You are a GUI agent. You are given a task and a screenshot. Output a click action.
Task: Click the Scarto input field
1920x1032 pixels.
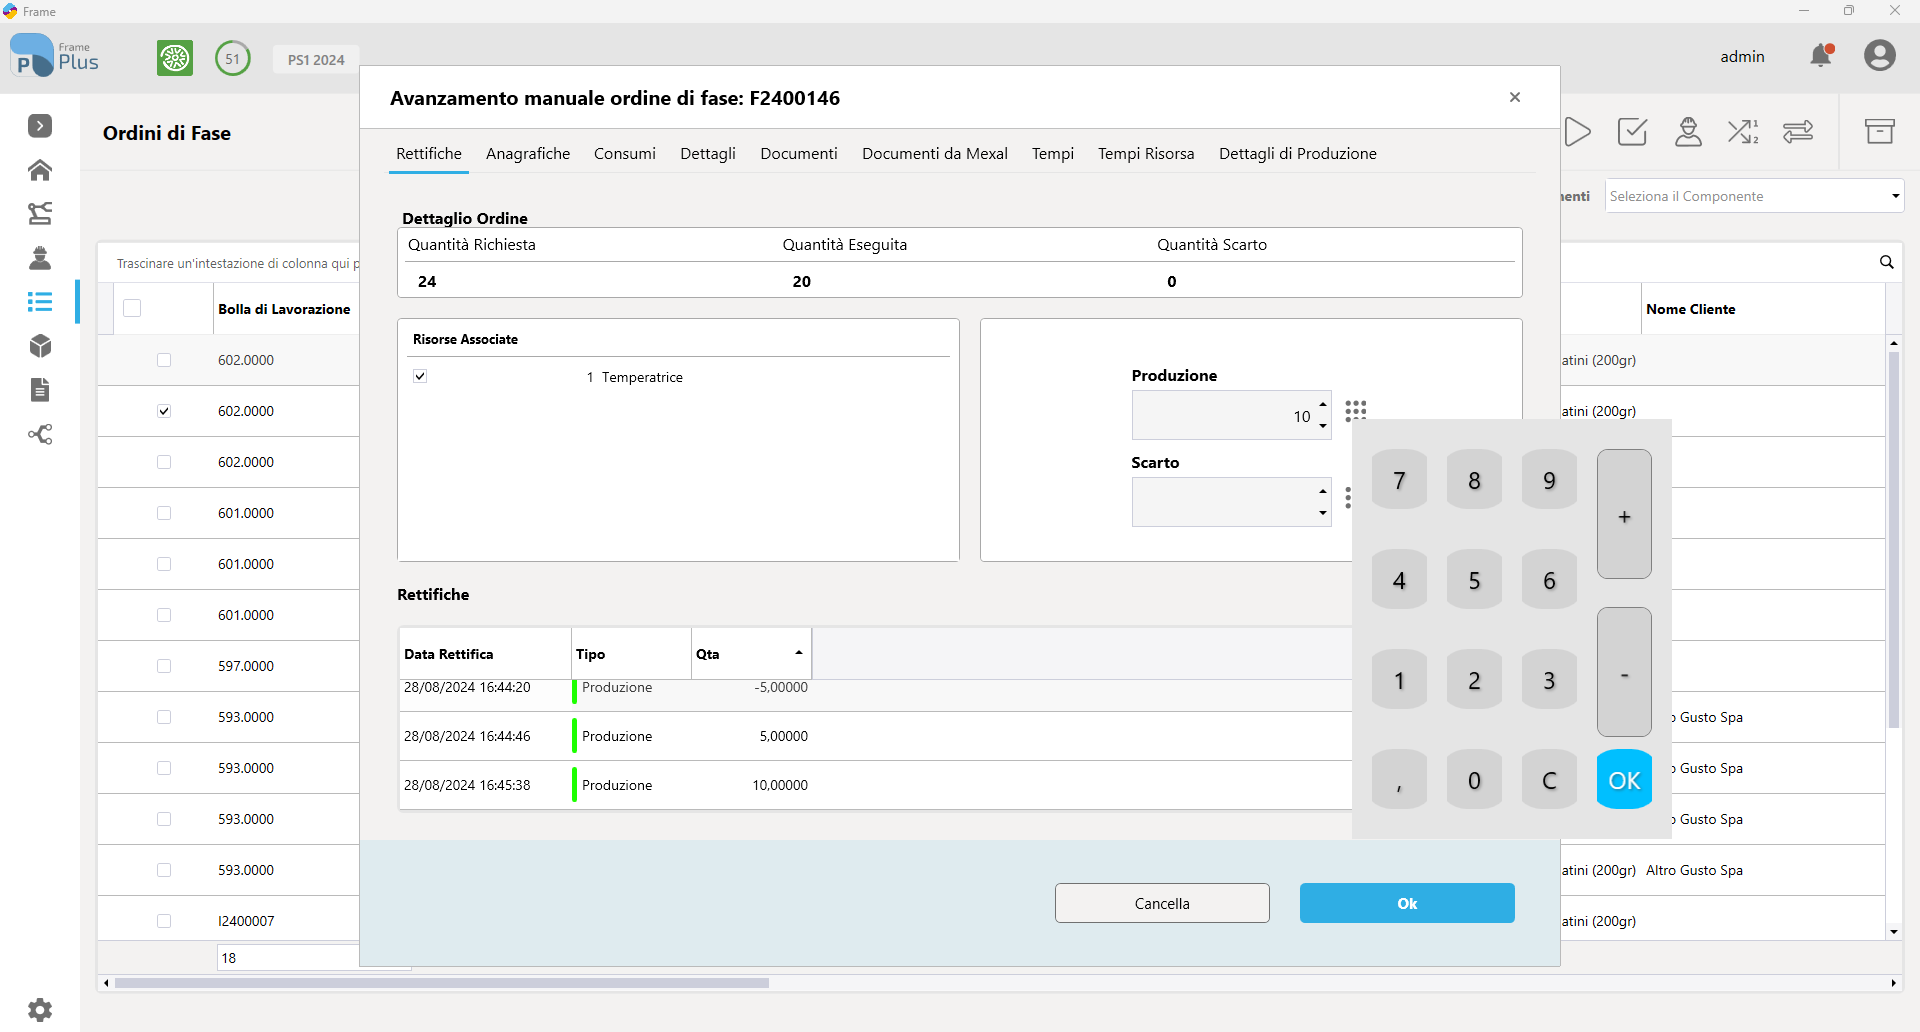point(1222,502)
